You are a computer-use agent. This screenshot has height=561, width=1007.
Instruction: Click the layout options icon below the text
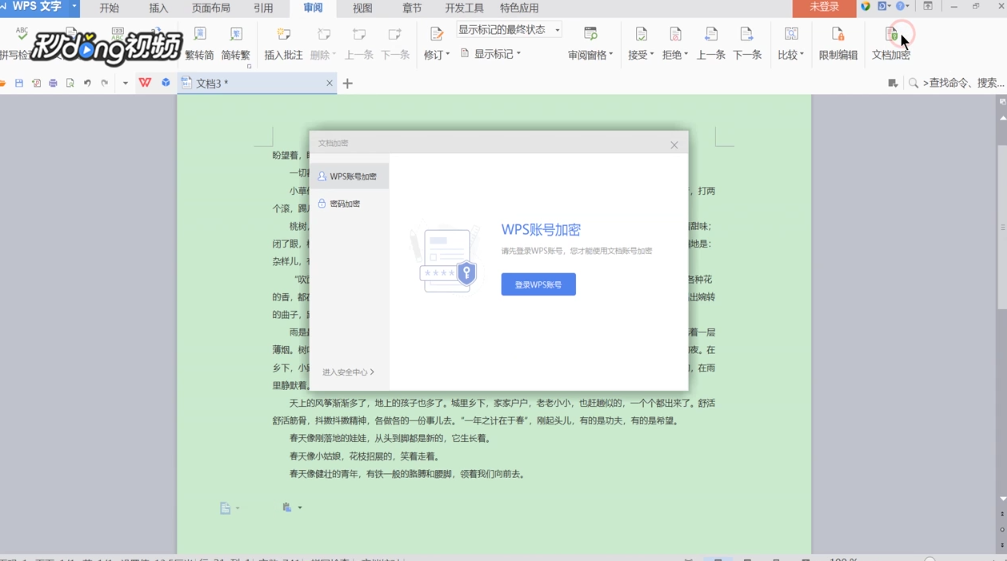click(226, 508)
